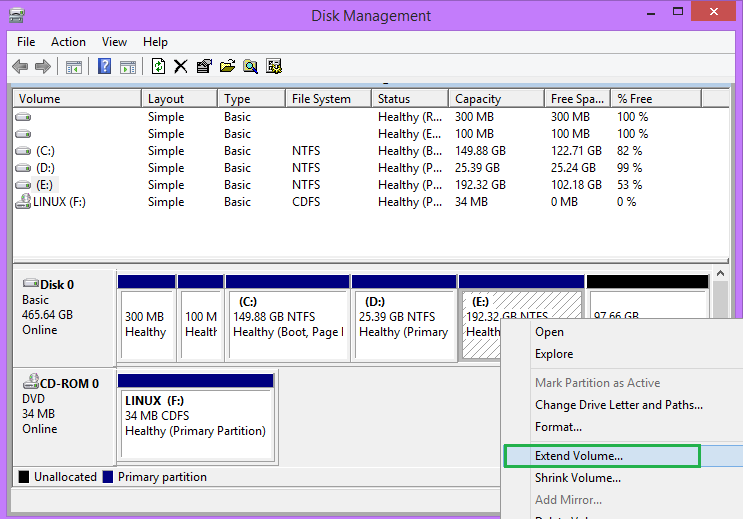Open the View menu
Viewport: 743px width, 519px height.
[x=114, y=42]
